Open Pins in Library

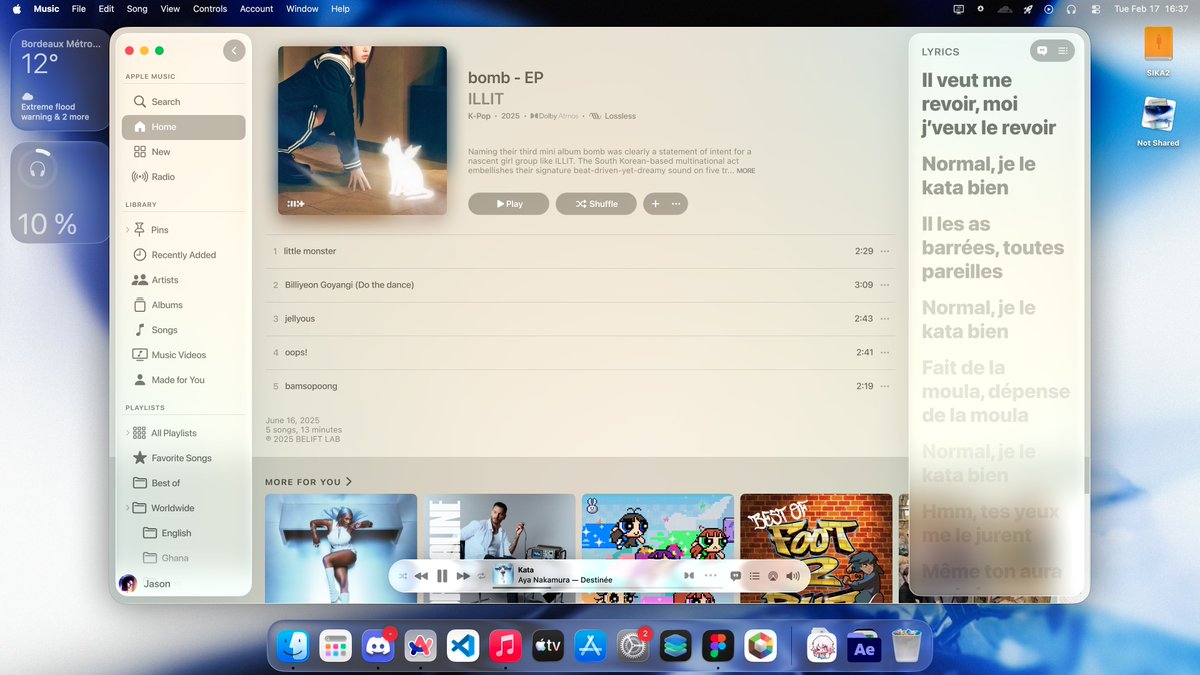pyautogui.click(x=184, y=230)
